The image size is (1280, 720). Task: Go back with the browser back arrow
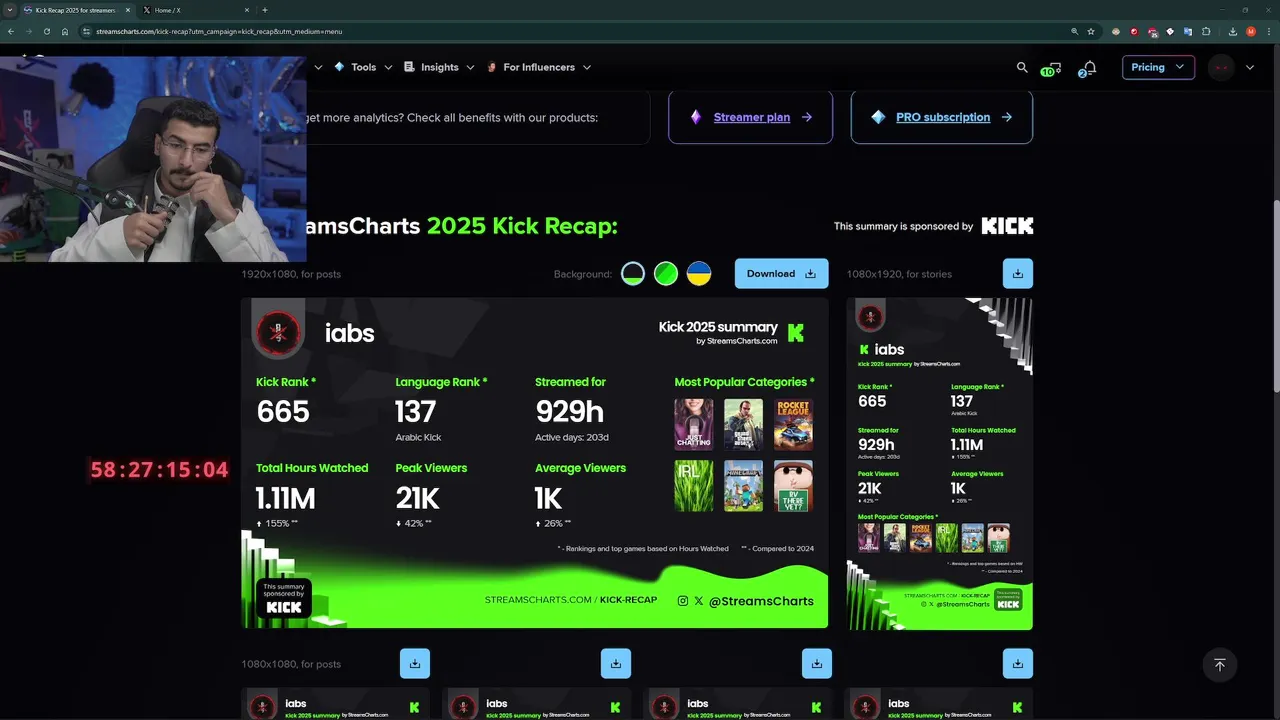tap(11, 31)
